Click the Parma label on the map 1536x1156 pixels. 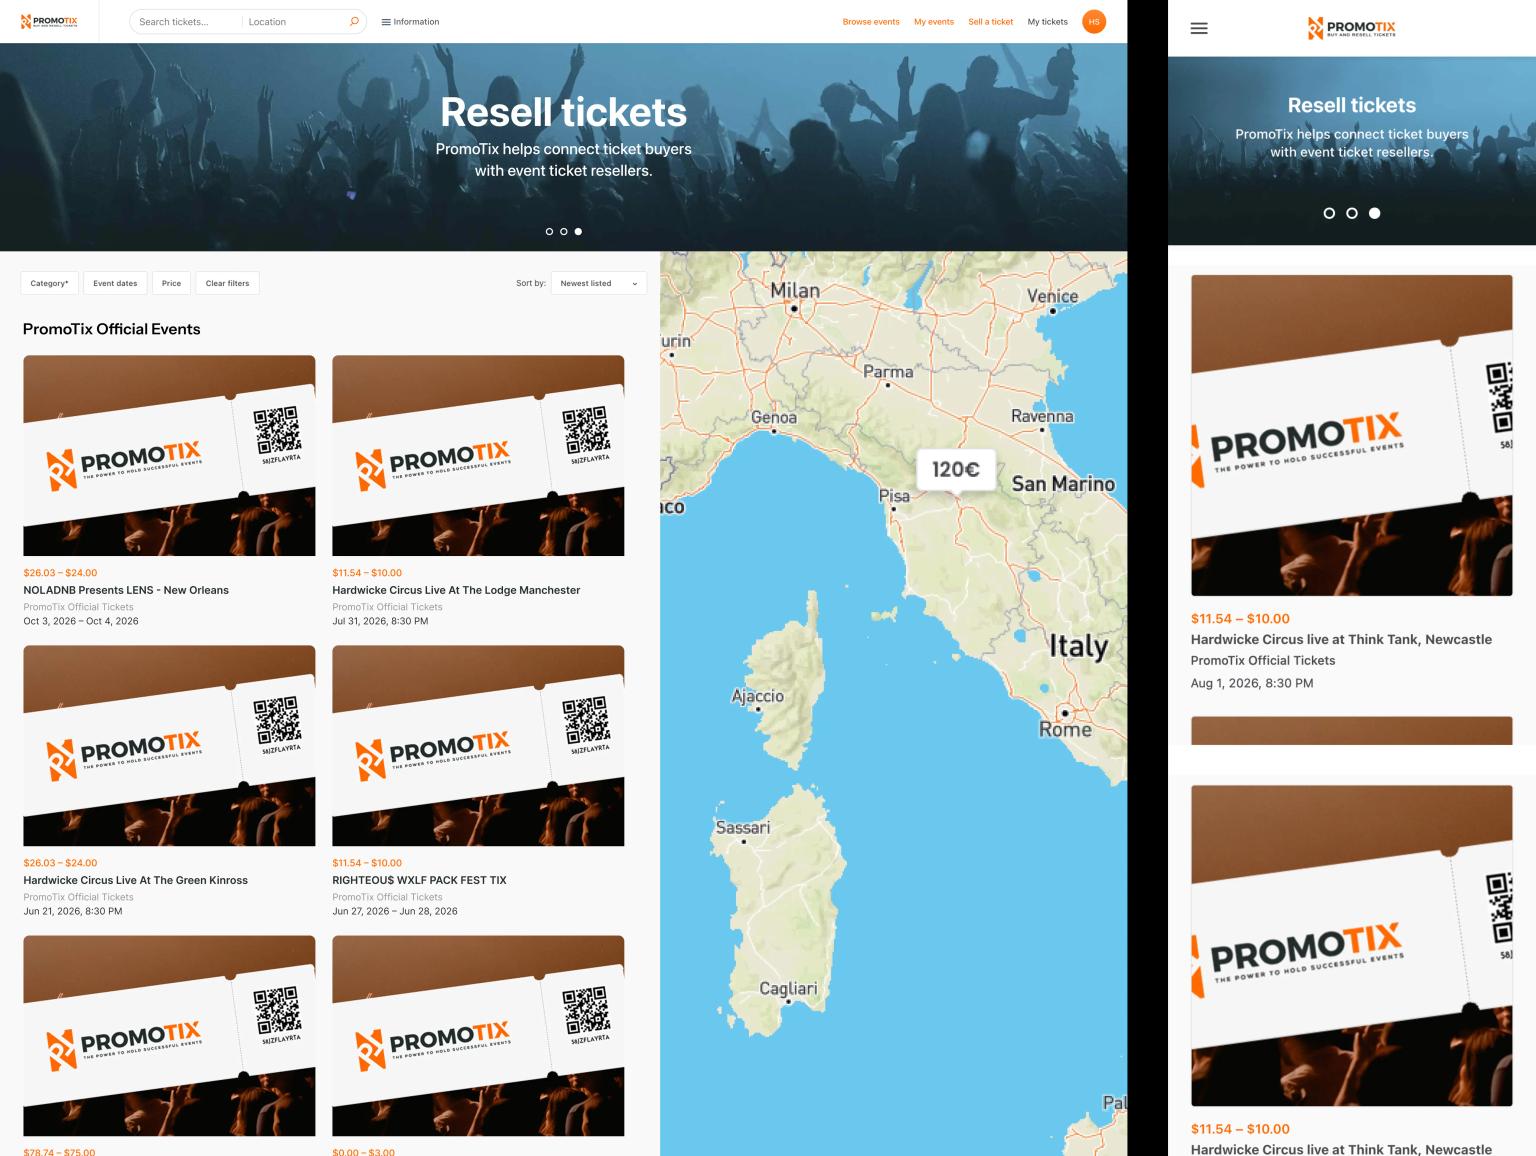tap(888, 371)
